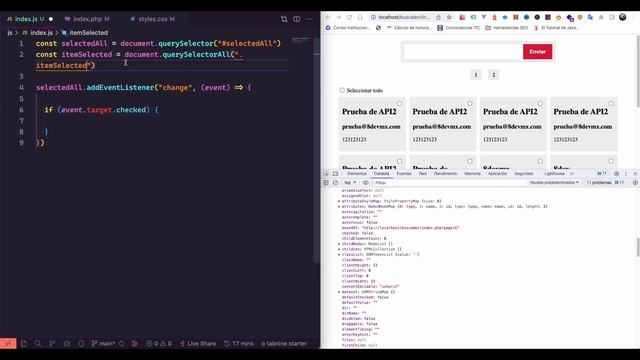Click the console Filtrar input
Viewport: 640px width, 360px height.
[x=449, y=183]
